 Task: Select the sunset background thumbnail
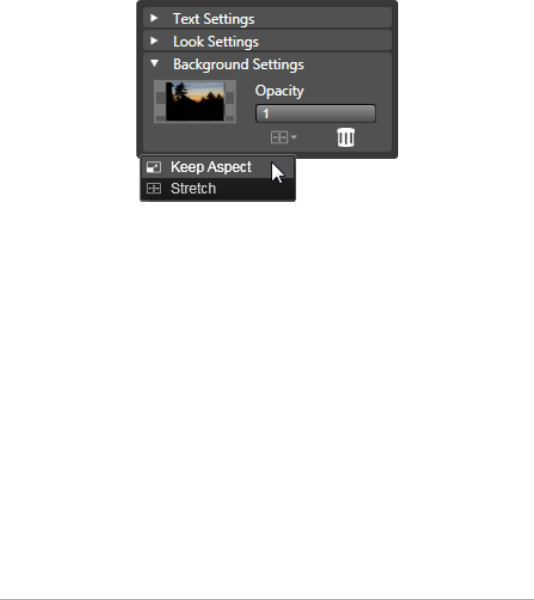point(195,101)
